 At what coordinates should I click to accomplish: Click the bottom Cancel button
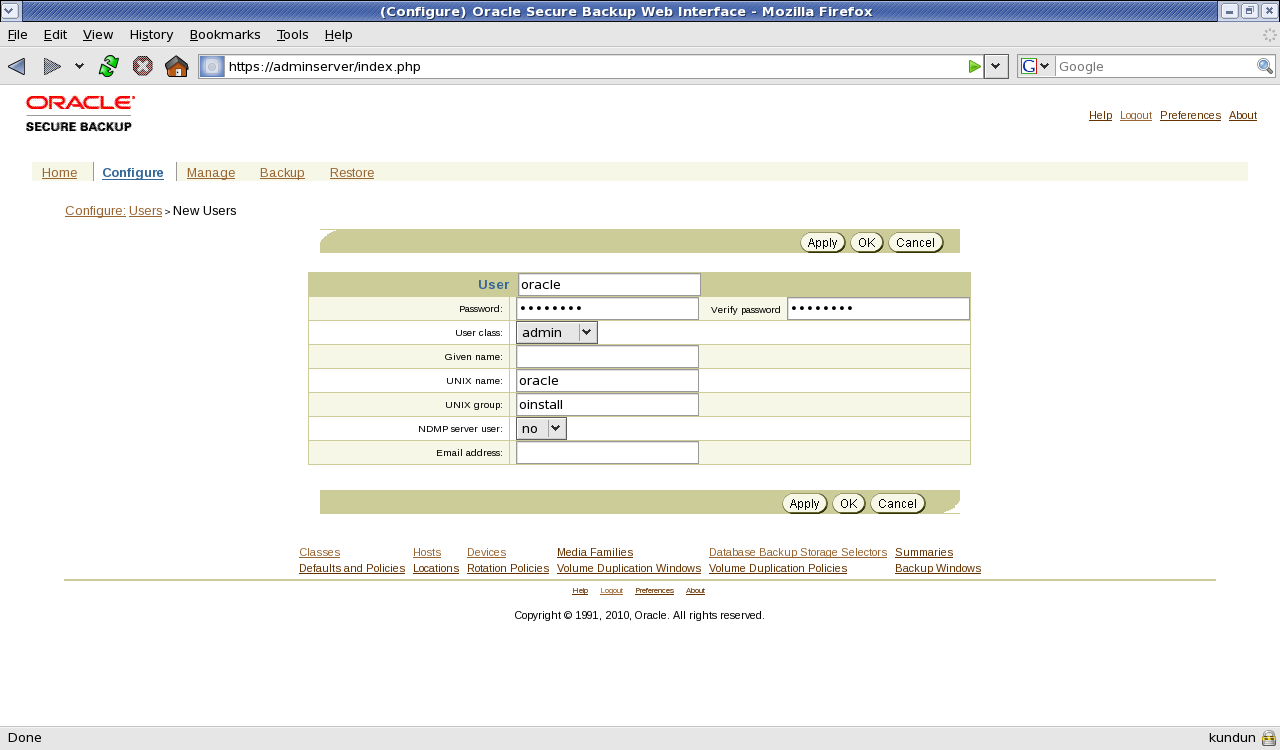pos(897,503)
